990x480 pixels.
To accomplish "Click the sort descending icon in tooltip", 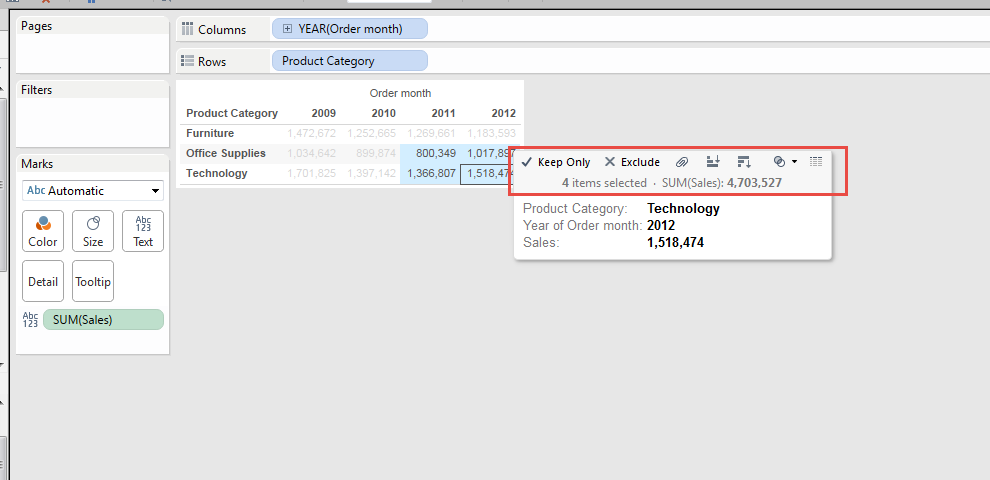I will tap(744, 162).
